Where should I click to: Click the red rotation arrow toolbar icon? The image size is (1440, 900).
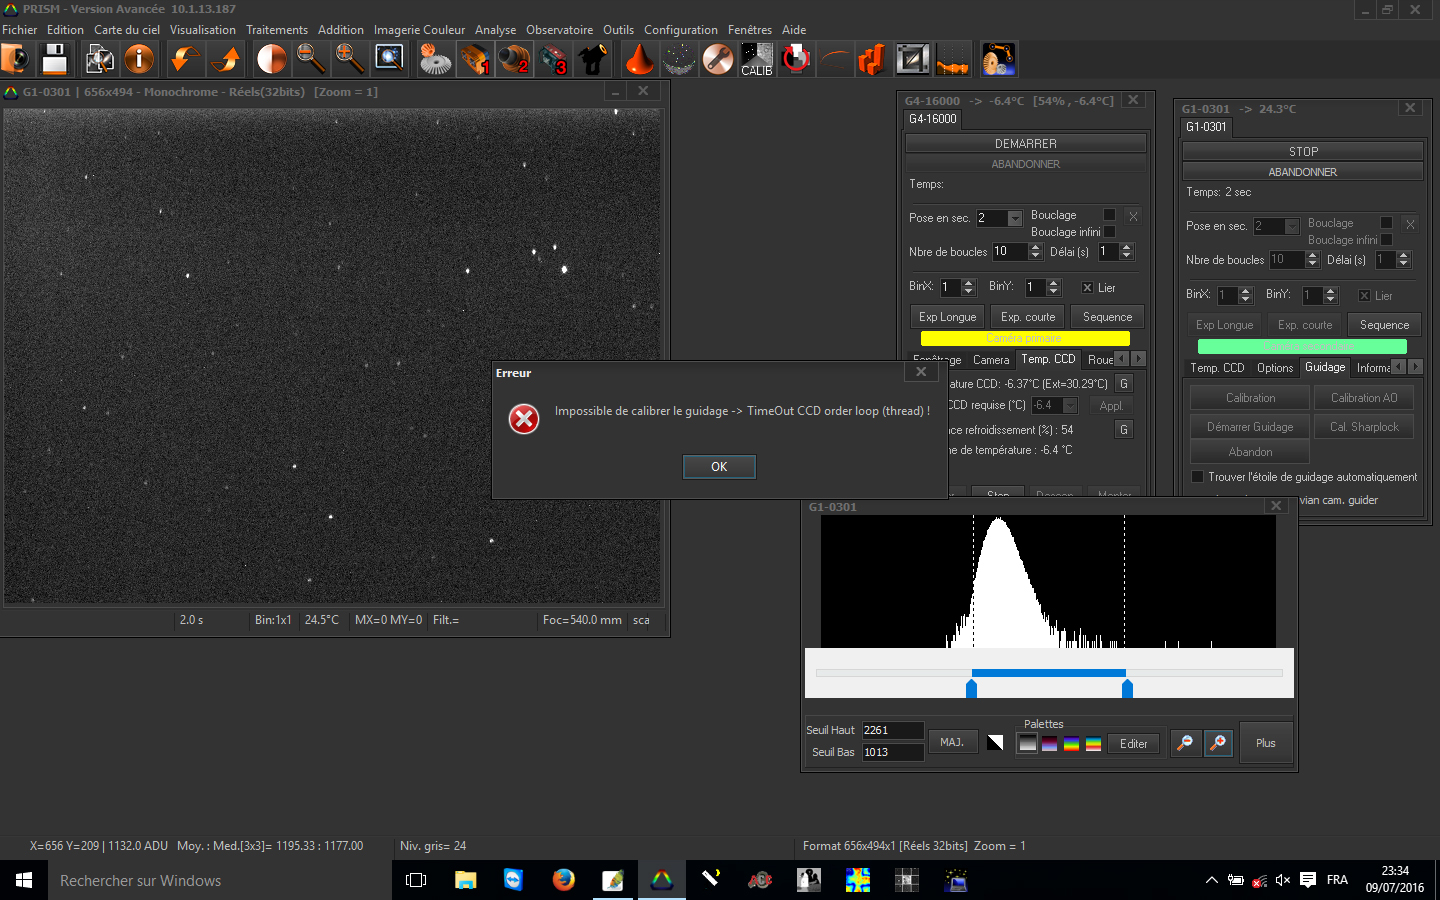click(x=796, y=59)
